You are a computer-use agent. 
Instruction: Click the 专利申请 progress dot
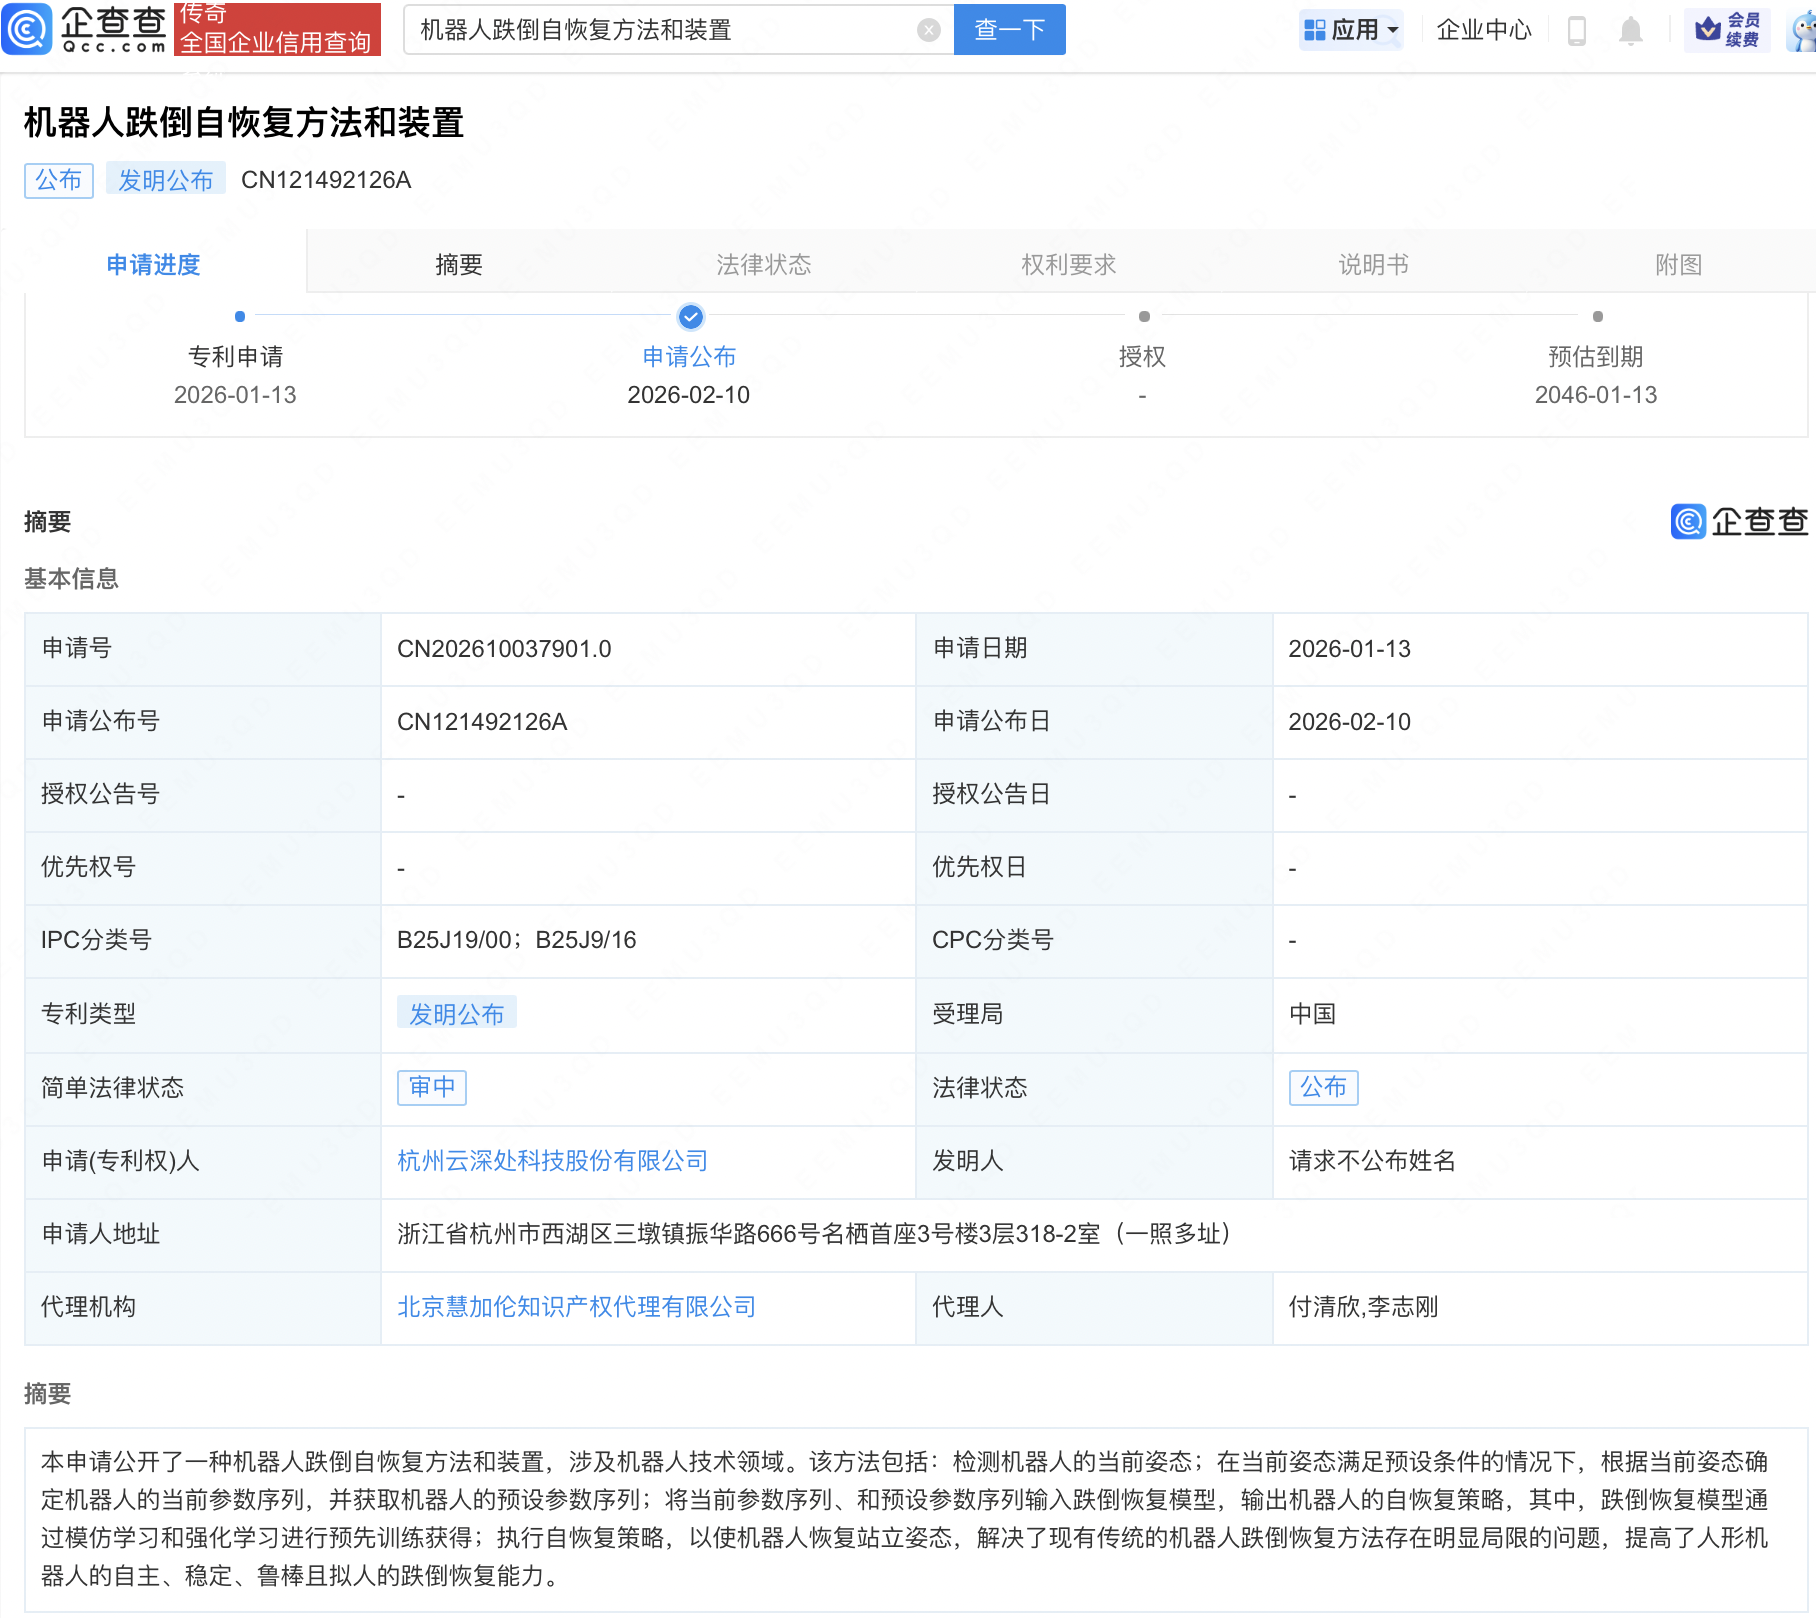coord(240,317)
